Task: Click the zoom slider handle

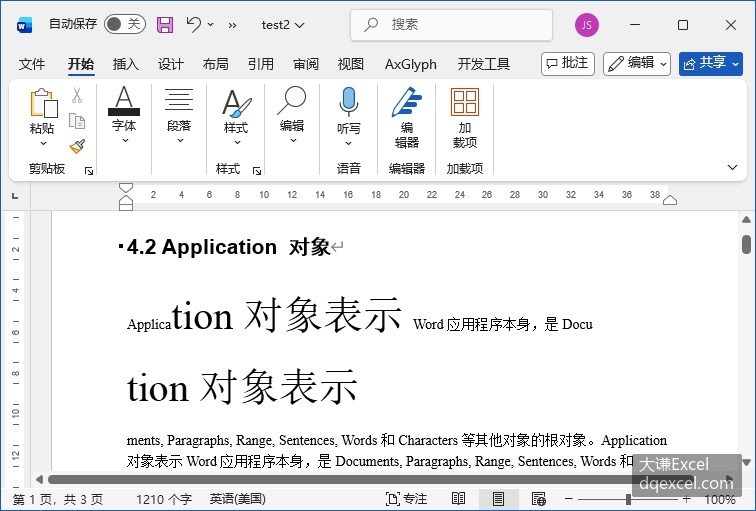Action: click(628, 499)
